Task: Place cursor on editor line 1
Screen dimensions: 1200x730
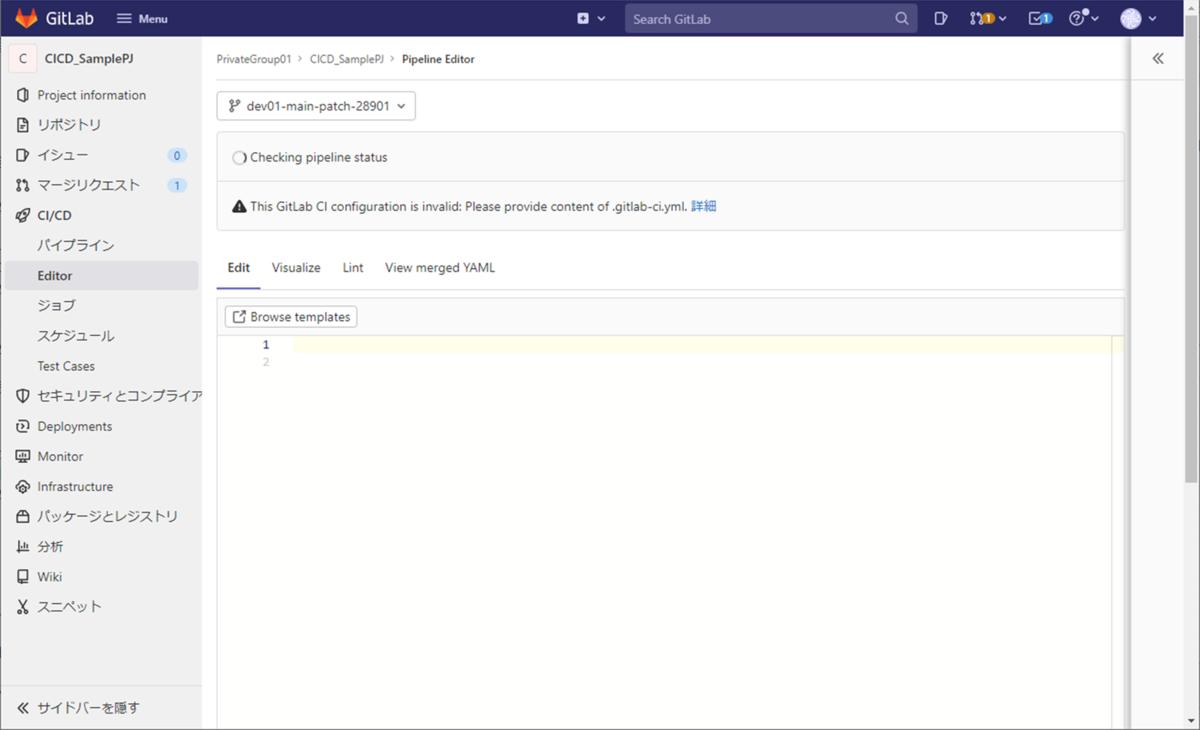Action: (701, 344)
